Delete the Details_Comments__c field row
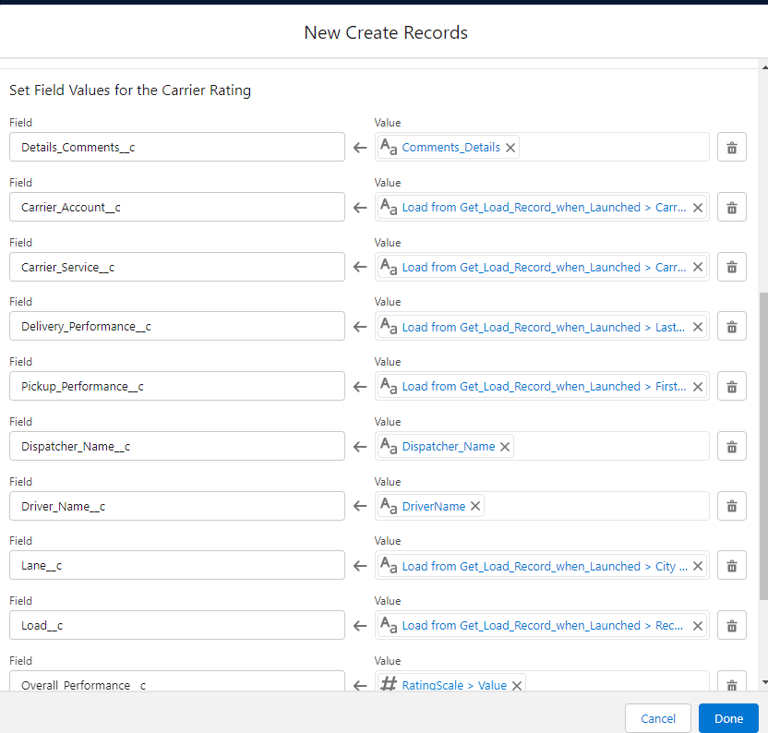 [x=731, y=147]
